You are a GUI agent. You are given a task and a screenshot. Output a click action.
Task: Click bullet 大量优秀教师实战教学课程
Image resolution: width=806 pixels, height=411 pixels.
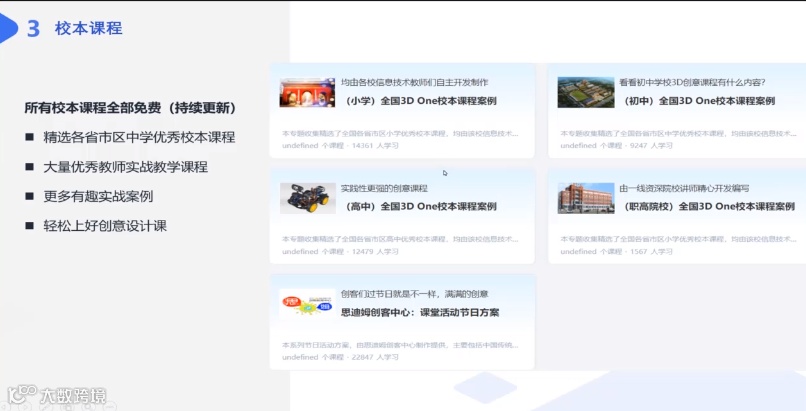(125, 167)
